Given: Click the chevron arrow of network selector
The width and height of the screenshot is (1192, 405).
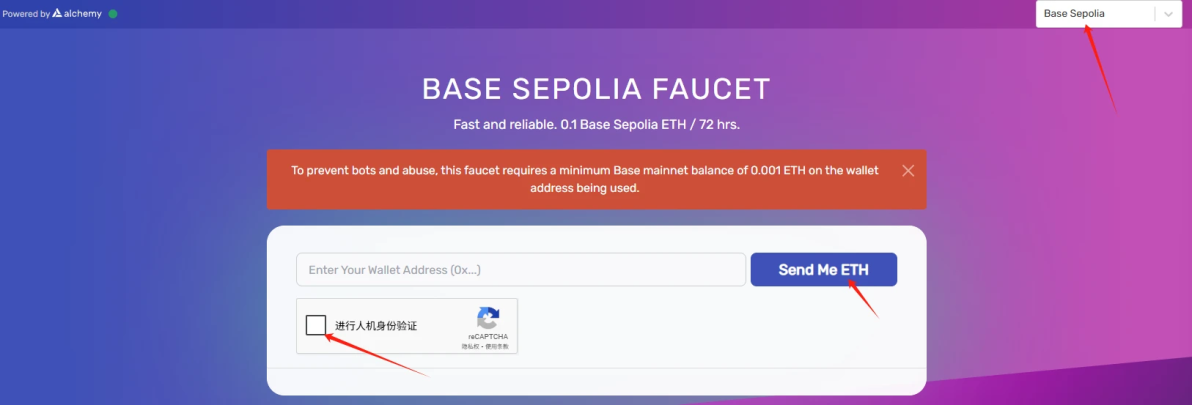Looking at the screenshot, I should coord(1168,14).
